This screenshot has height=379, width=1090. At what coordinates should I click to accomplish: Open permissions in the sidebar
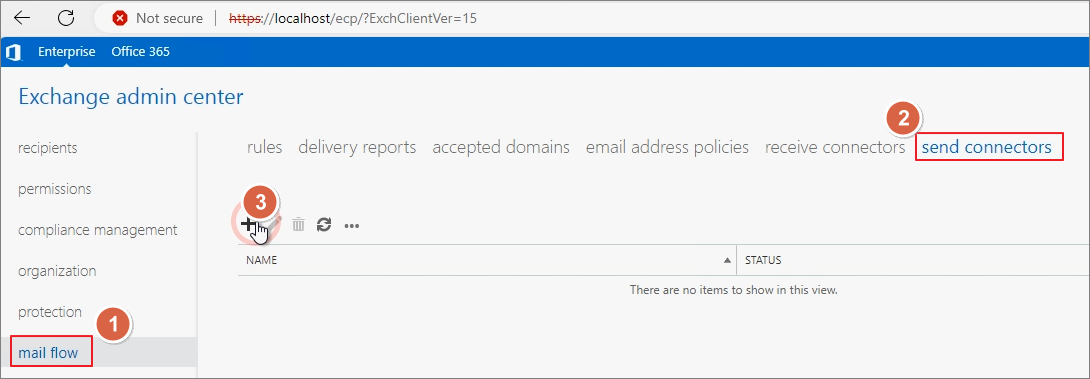55,189
